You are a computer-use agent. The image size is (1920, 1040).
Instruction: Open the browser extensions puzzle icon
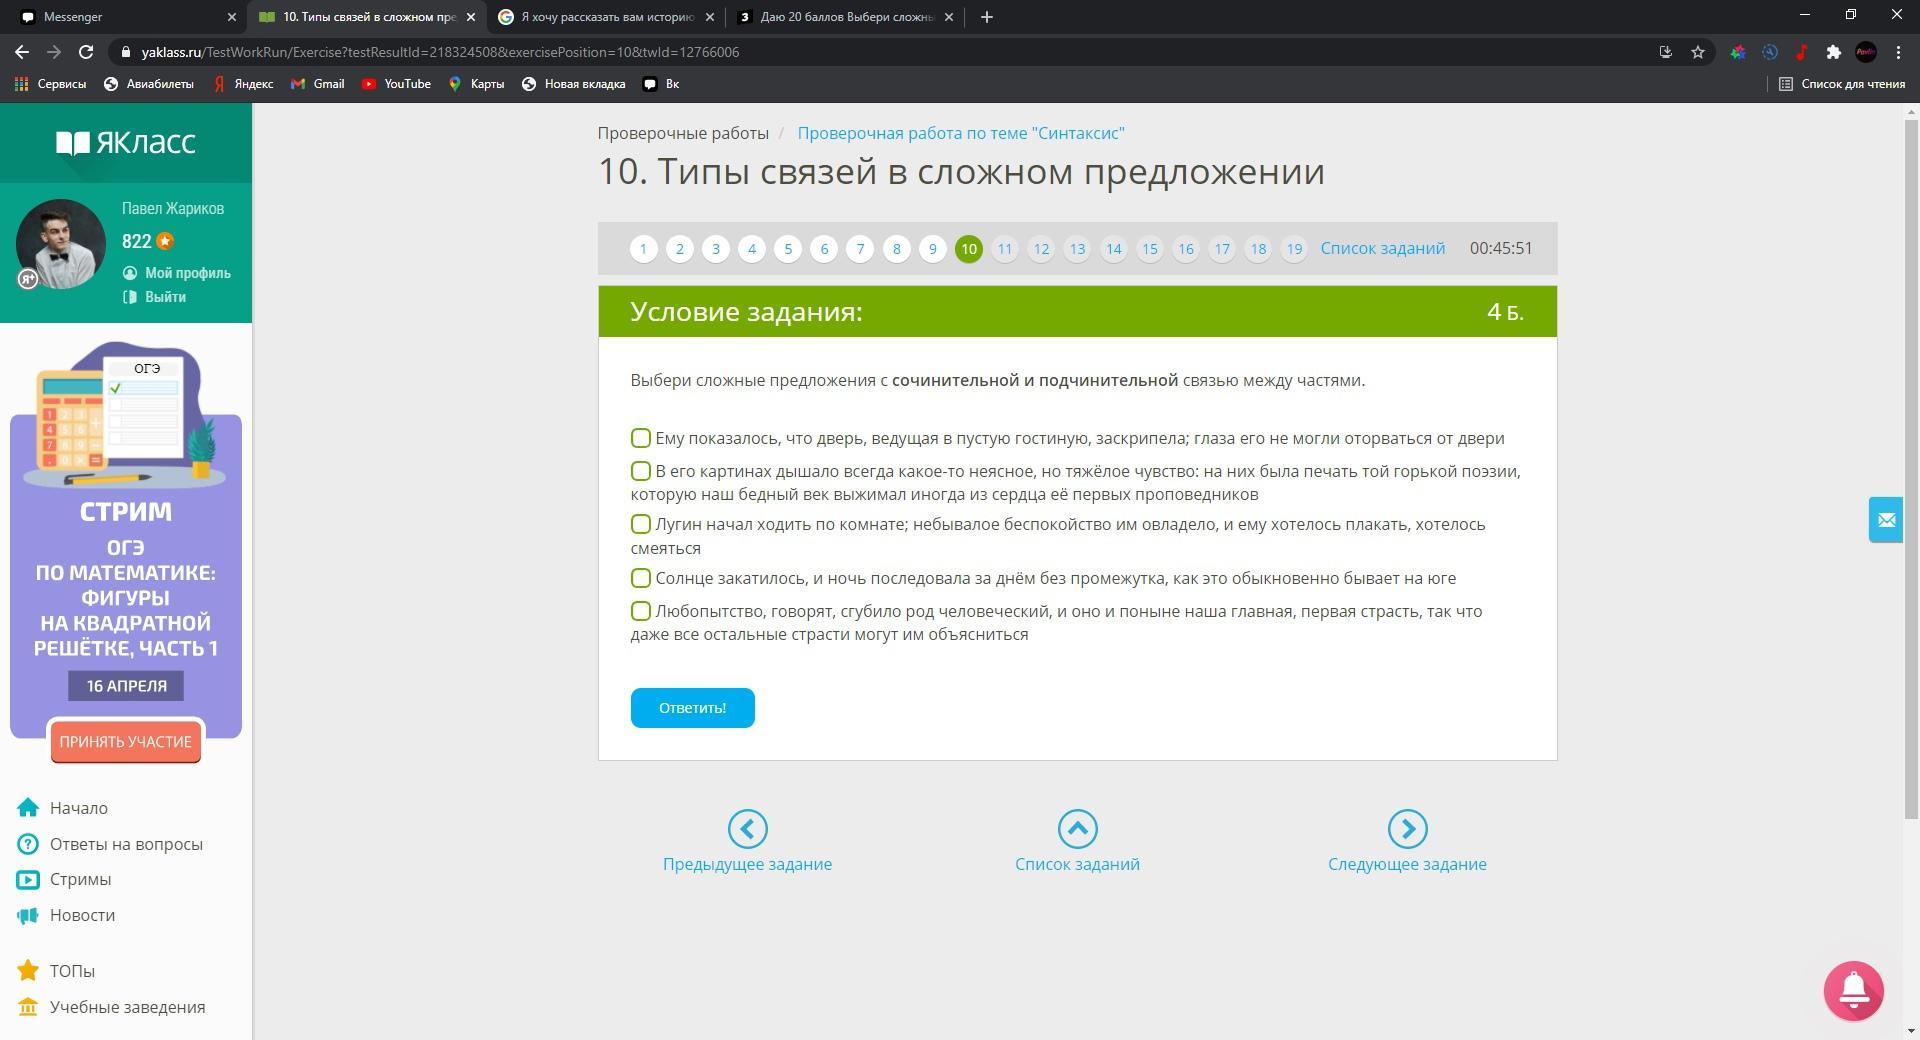pos(1833,52)
